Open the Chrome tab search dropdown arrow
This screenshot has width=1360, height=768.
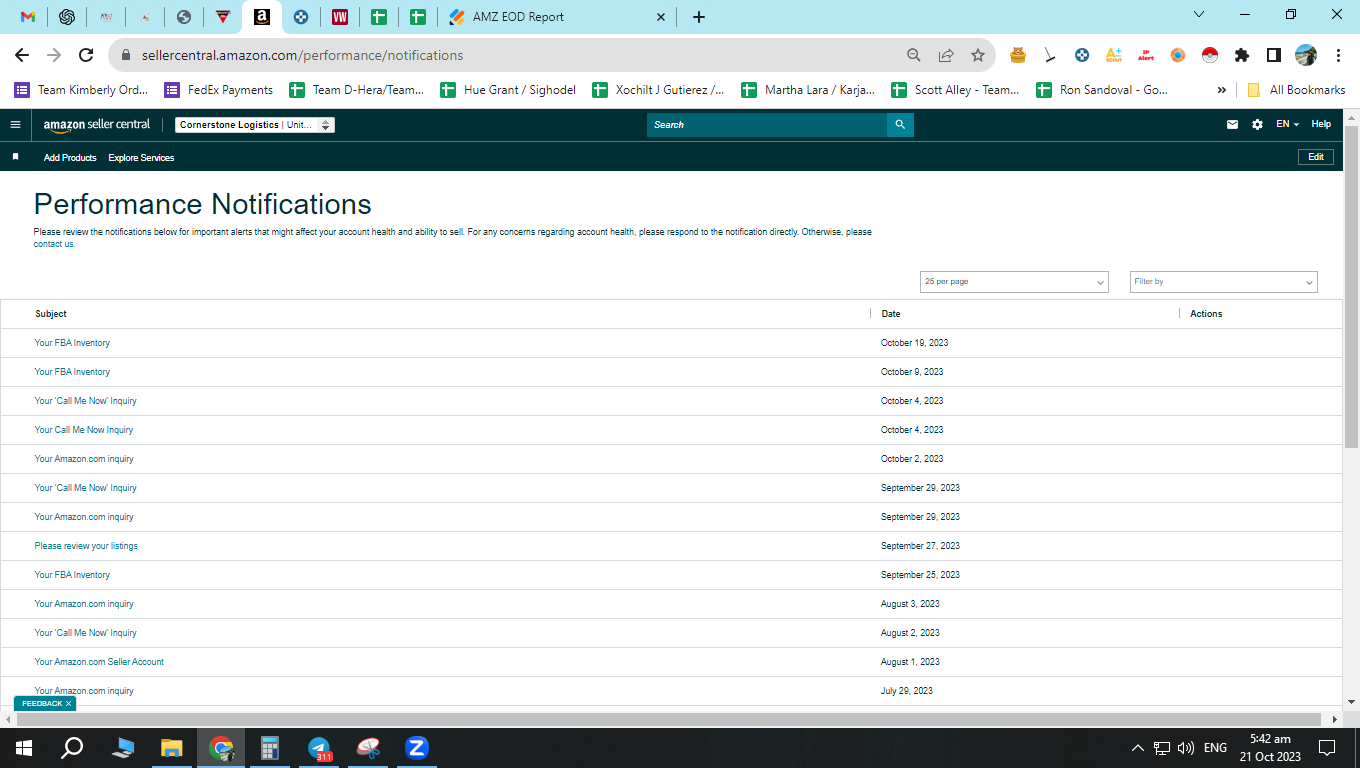click(x=1200, y=15)
